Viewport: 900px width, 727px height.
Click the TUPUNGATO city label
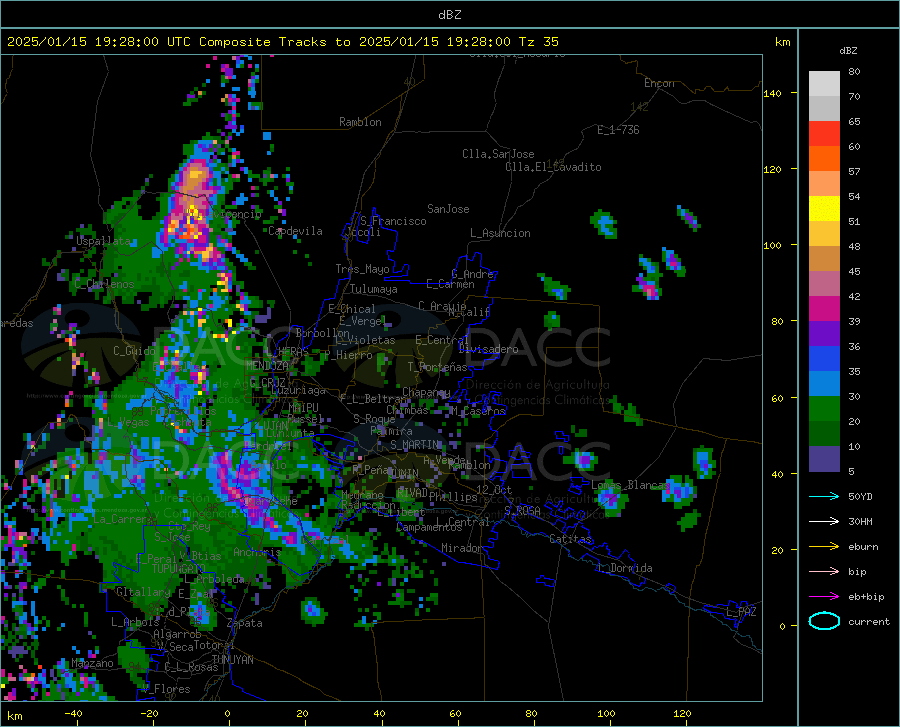[179, 569]
